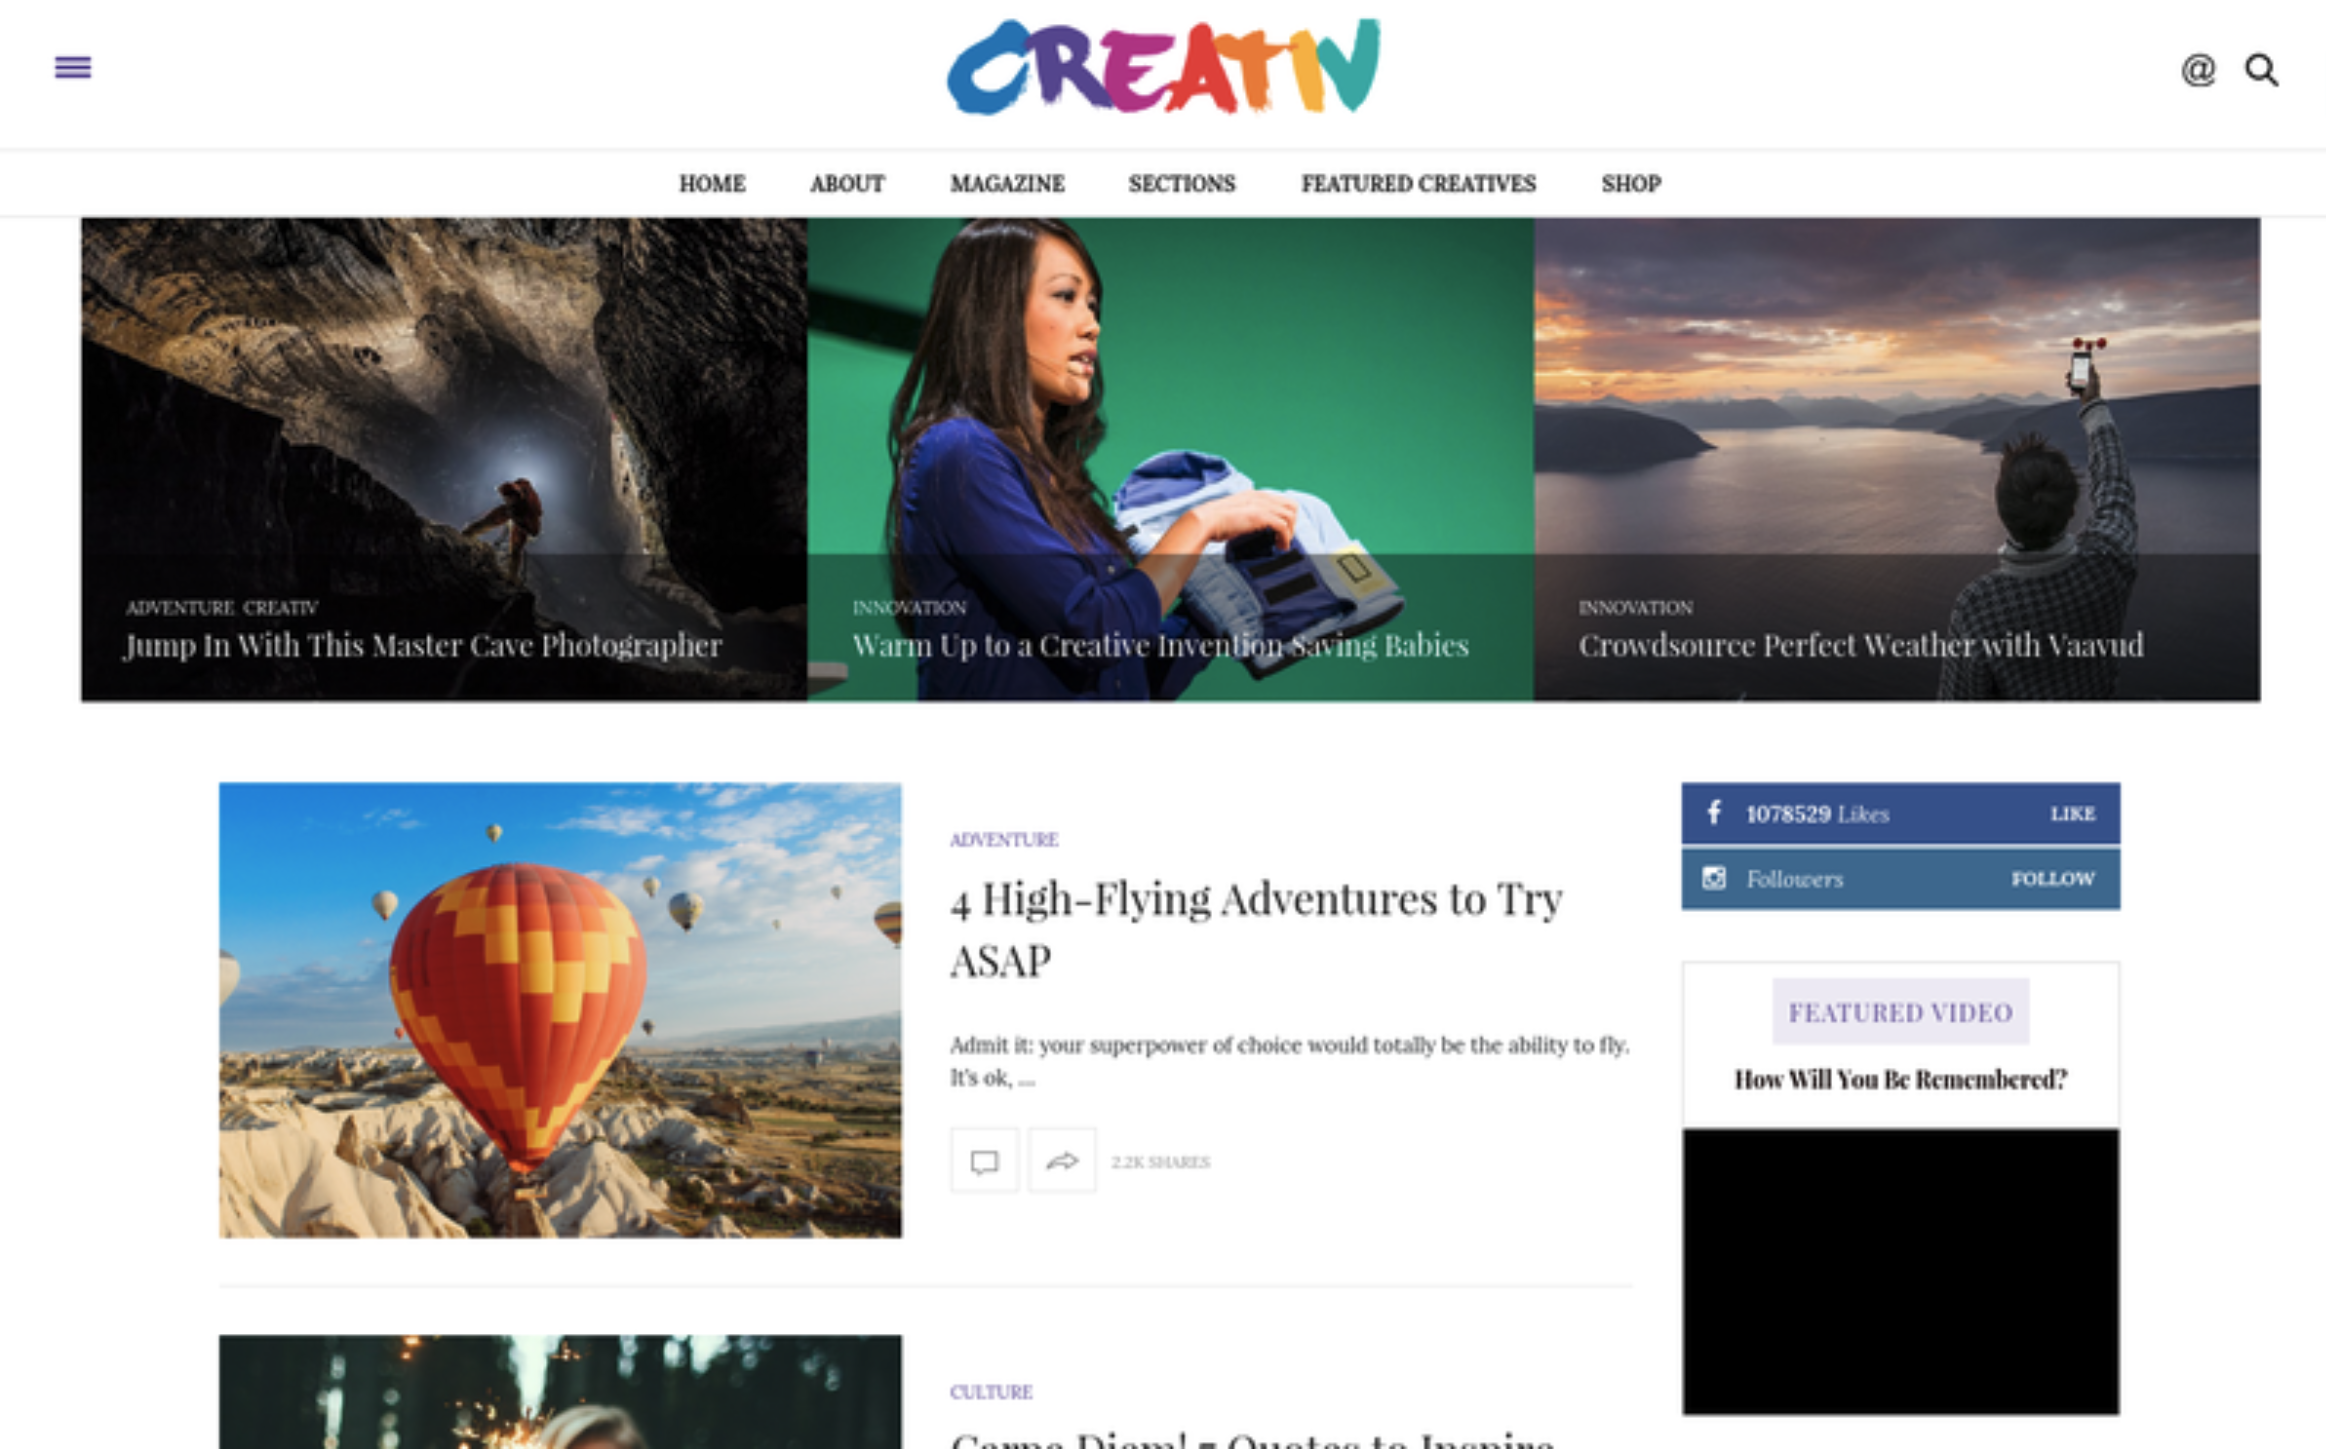Open the hot air balloon thumbnail
The width and height of the screenshot is (2326, 1456).
(x=560, y=1011)
